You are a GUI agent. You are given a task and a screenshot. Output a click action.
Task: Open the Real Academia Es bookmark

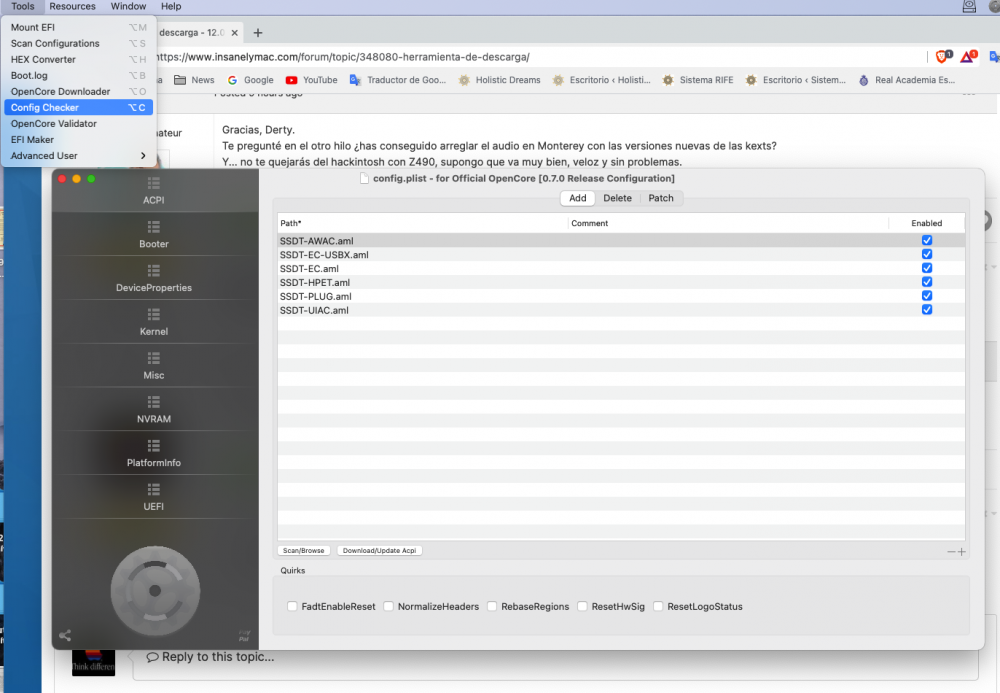click(906, 80)
